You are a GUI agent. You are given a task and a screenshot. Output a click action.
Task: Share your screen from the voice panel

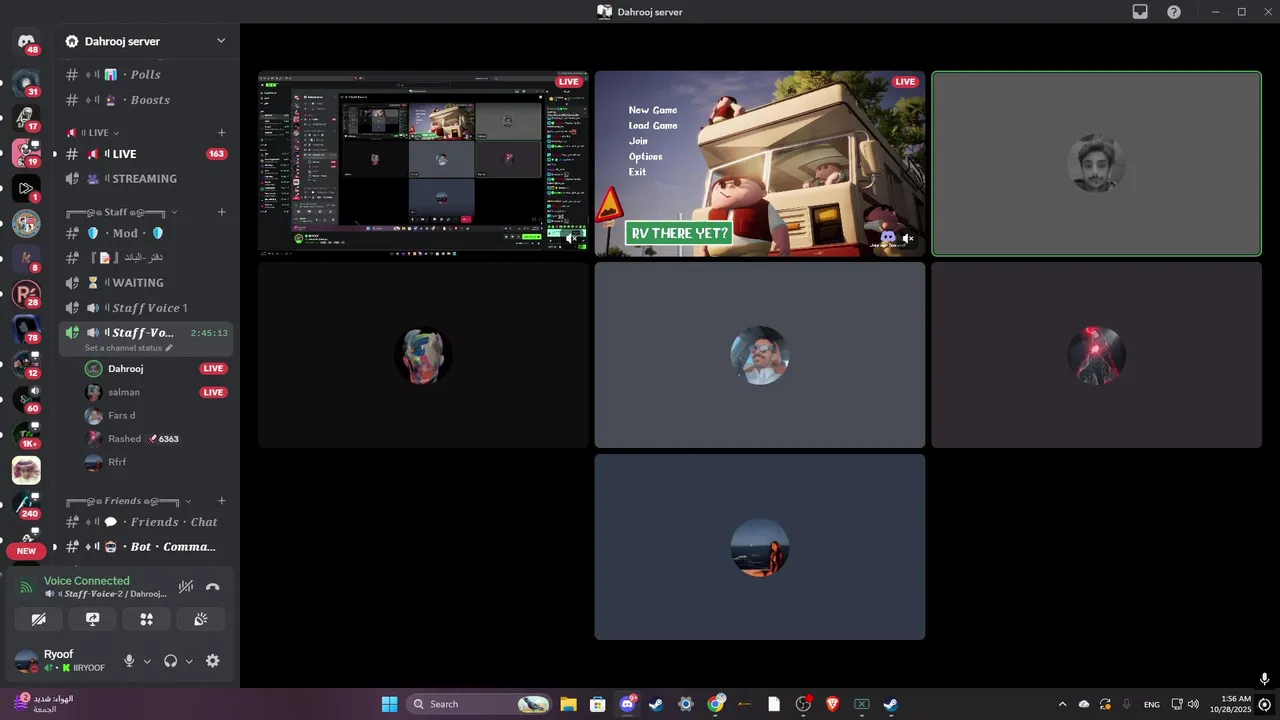click(93, 619)
